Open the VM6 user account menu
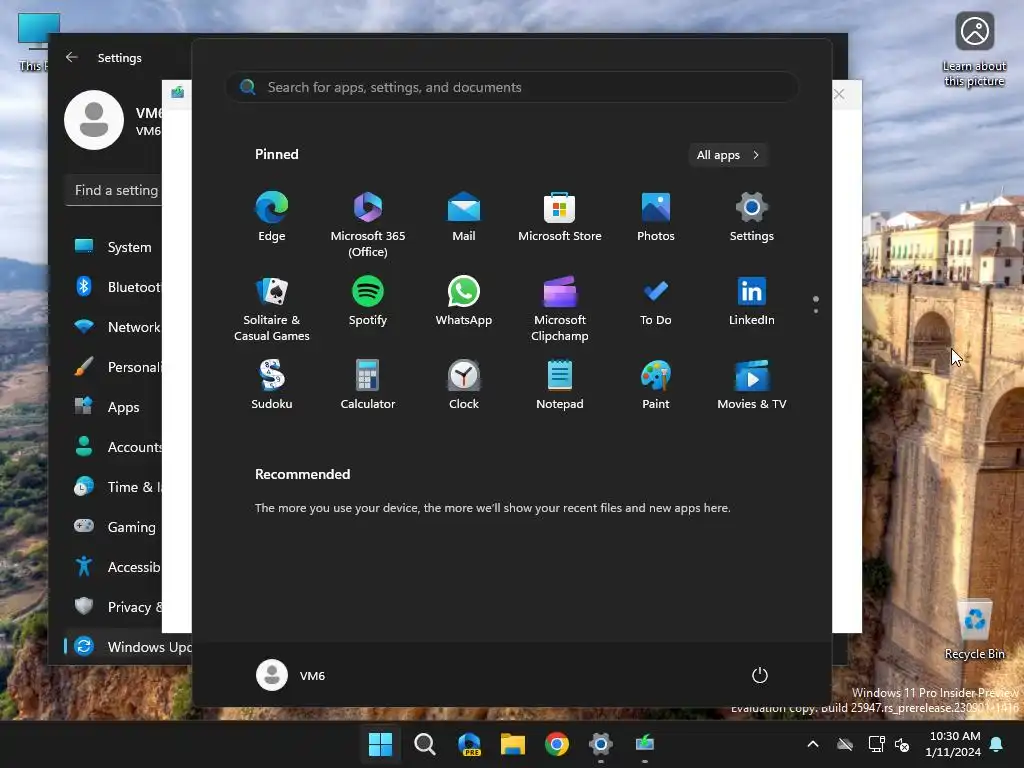This screenshot has height=768, width=1024. click(291, 675)
